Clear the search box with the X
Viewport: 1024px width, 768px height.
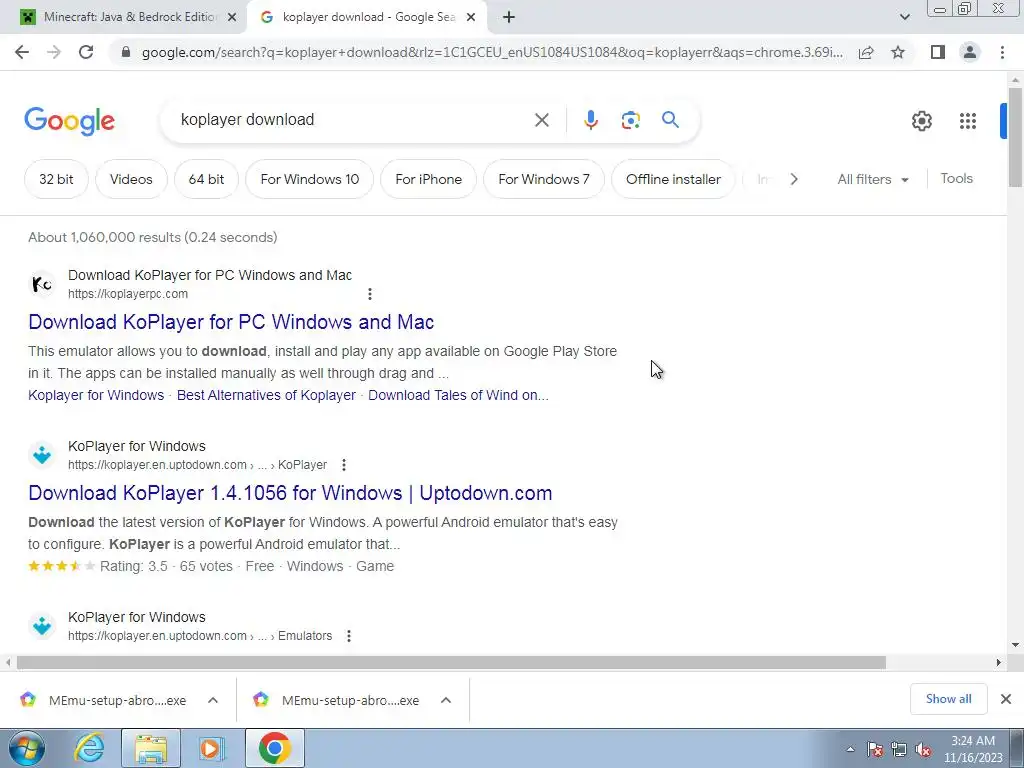click(x=541, y=120)
